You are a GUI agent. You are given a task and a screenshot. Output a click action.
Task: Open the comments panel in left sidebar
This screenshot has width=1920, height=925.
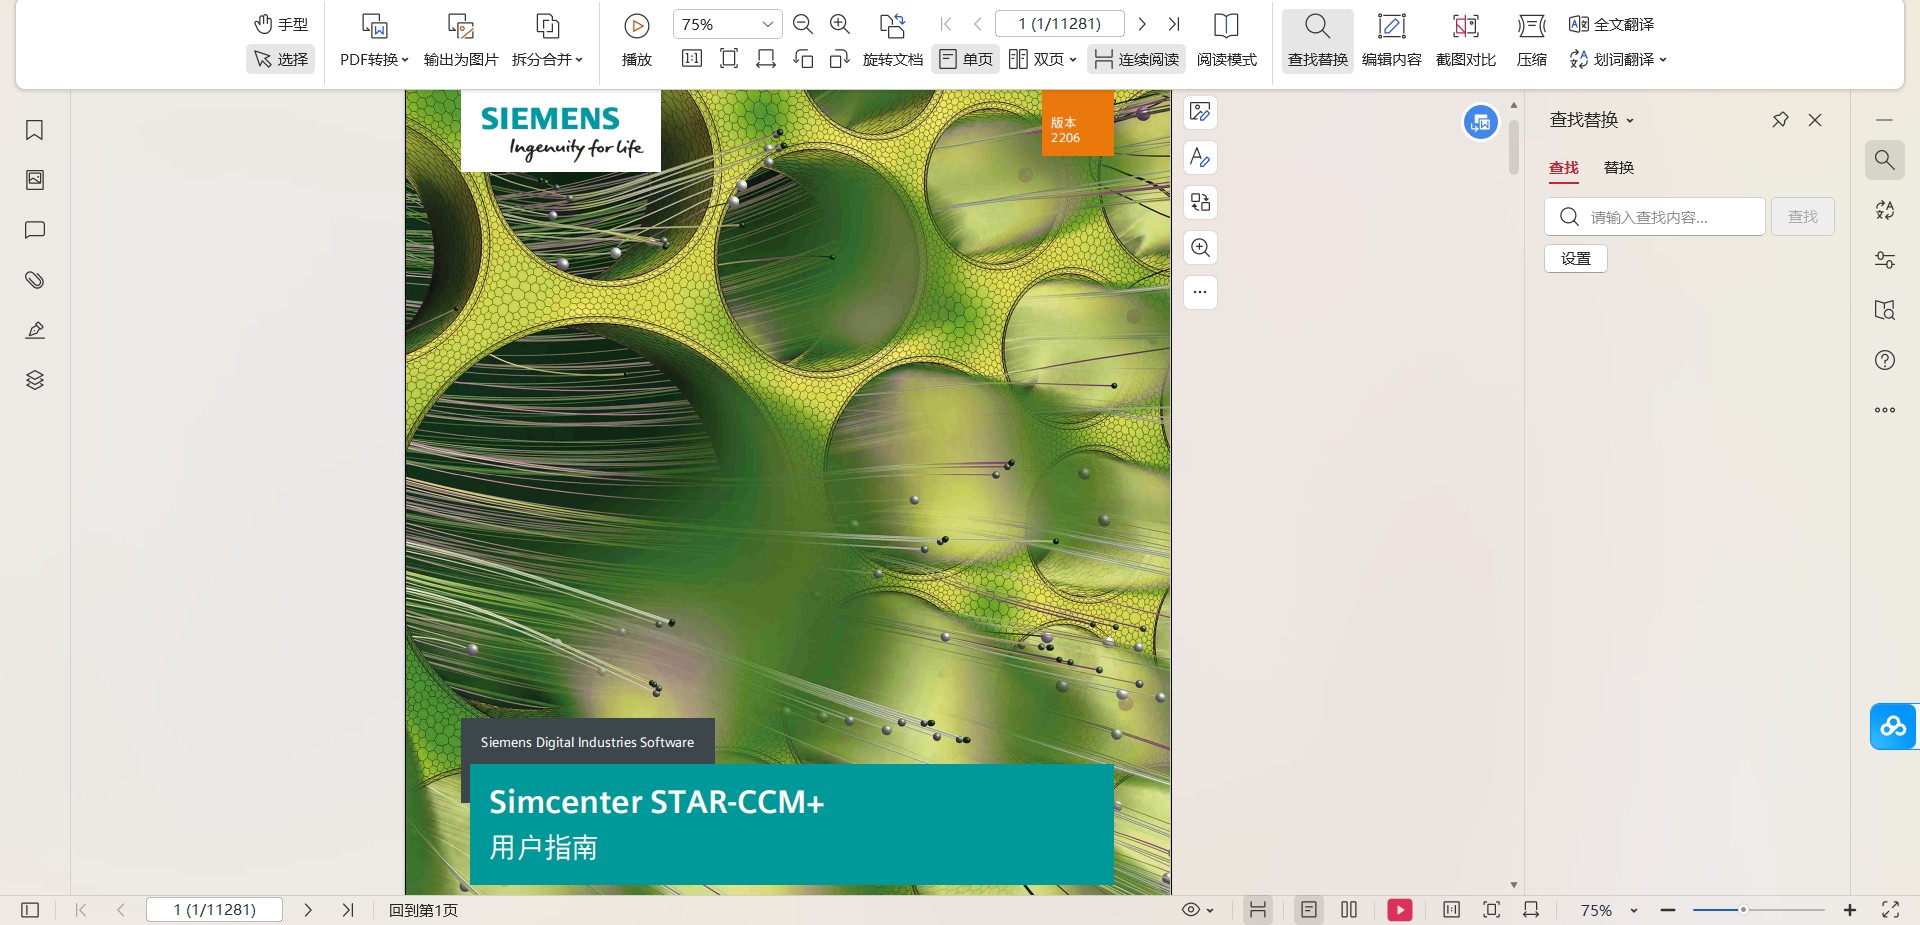tap(35, 230)
